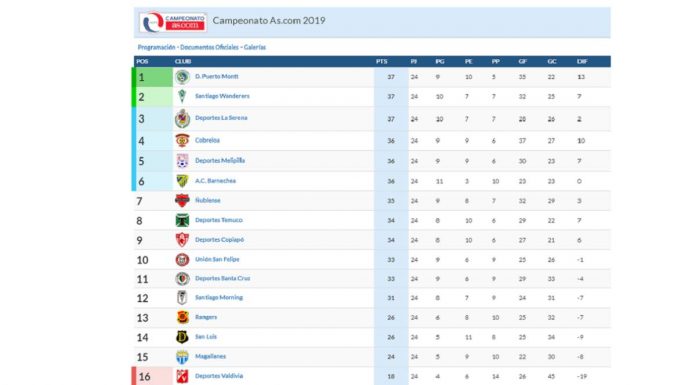Click the A.C. Barnechea crest

(182, 181)
